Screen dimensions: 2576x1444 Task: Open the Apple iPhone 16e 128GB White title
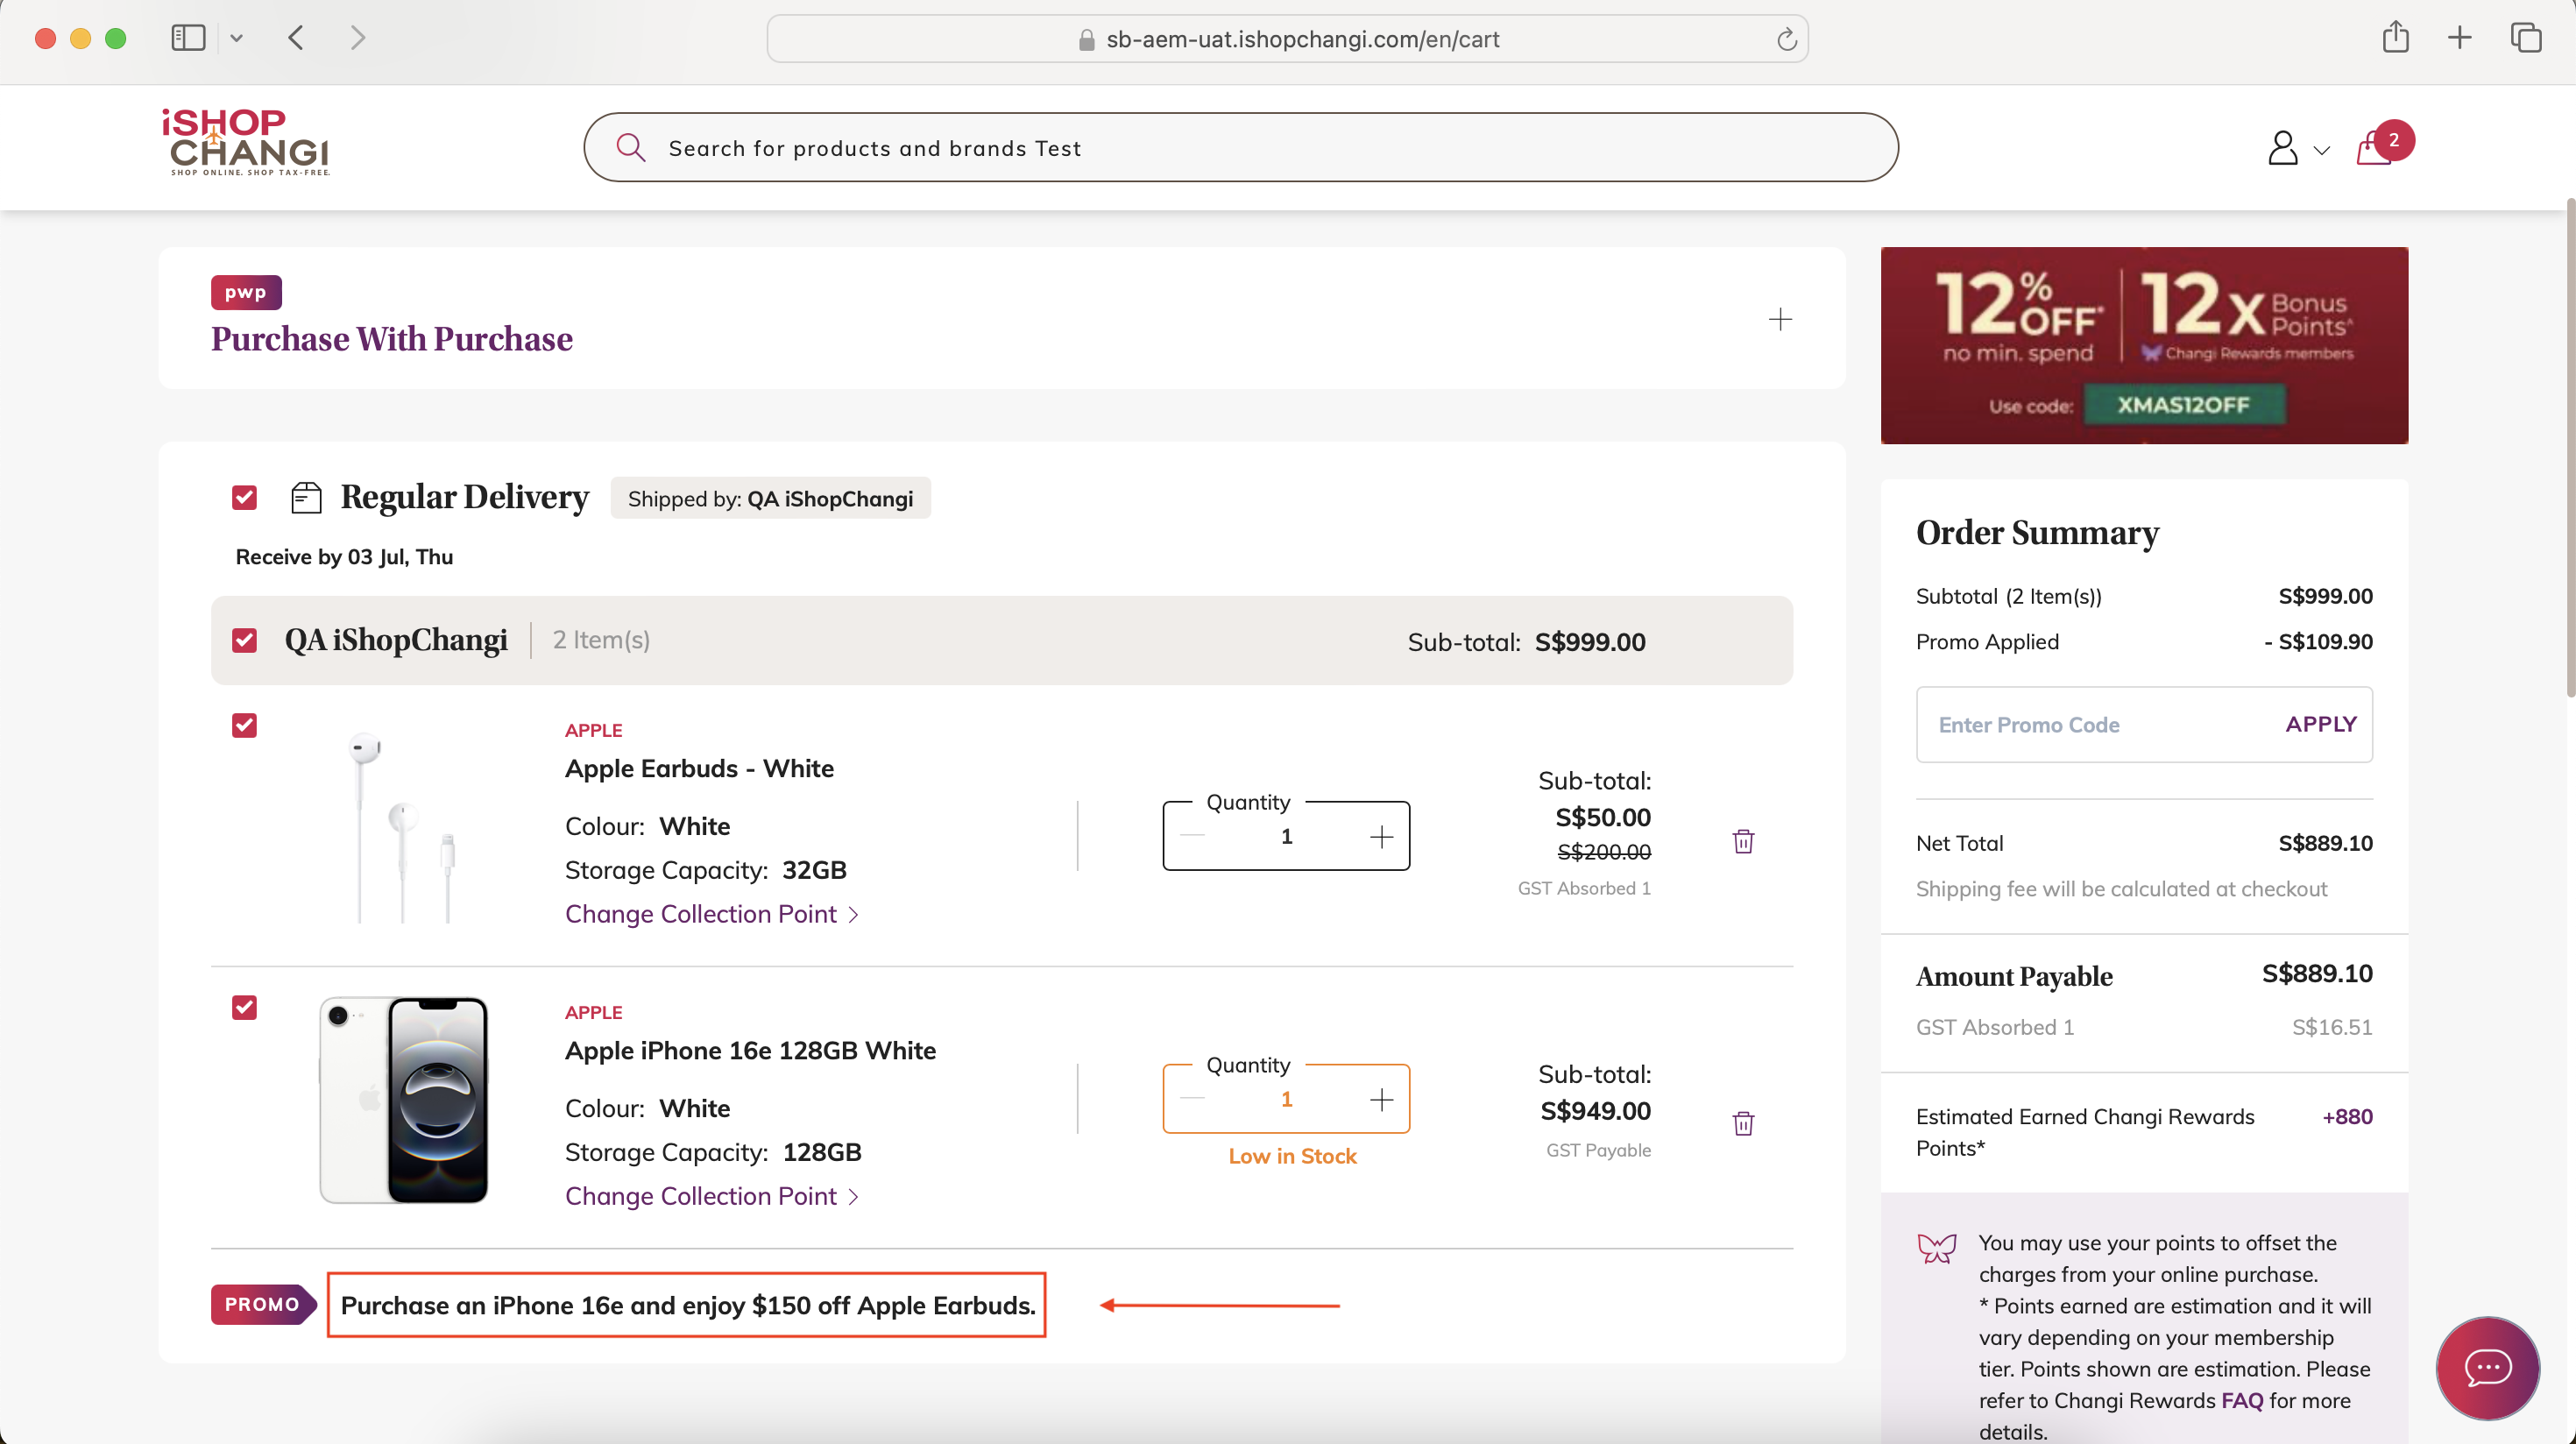click(750, 1050)
